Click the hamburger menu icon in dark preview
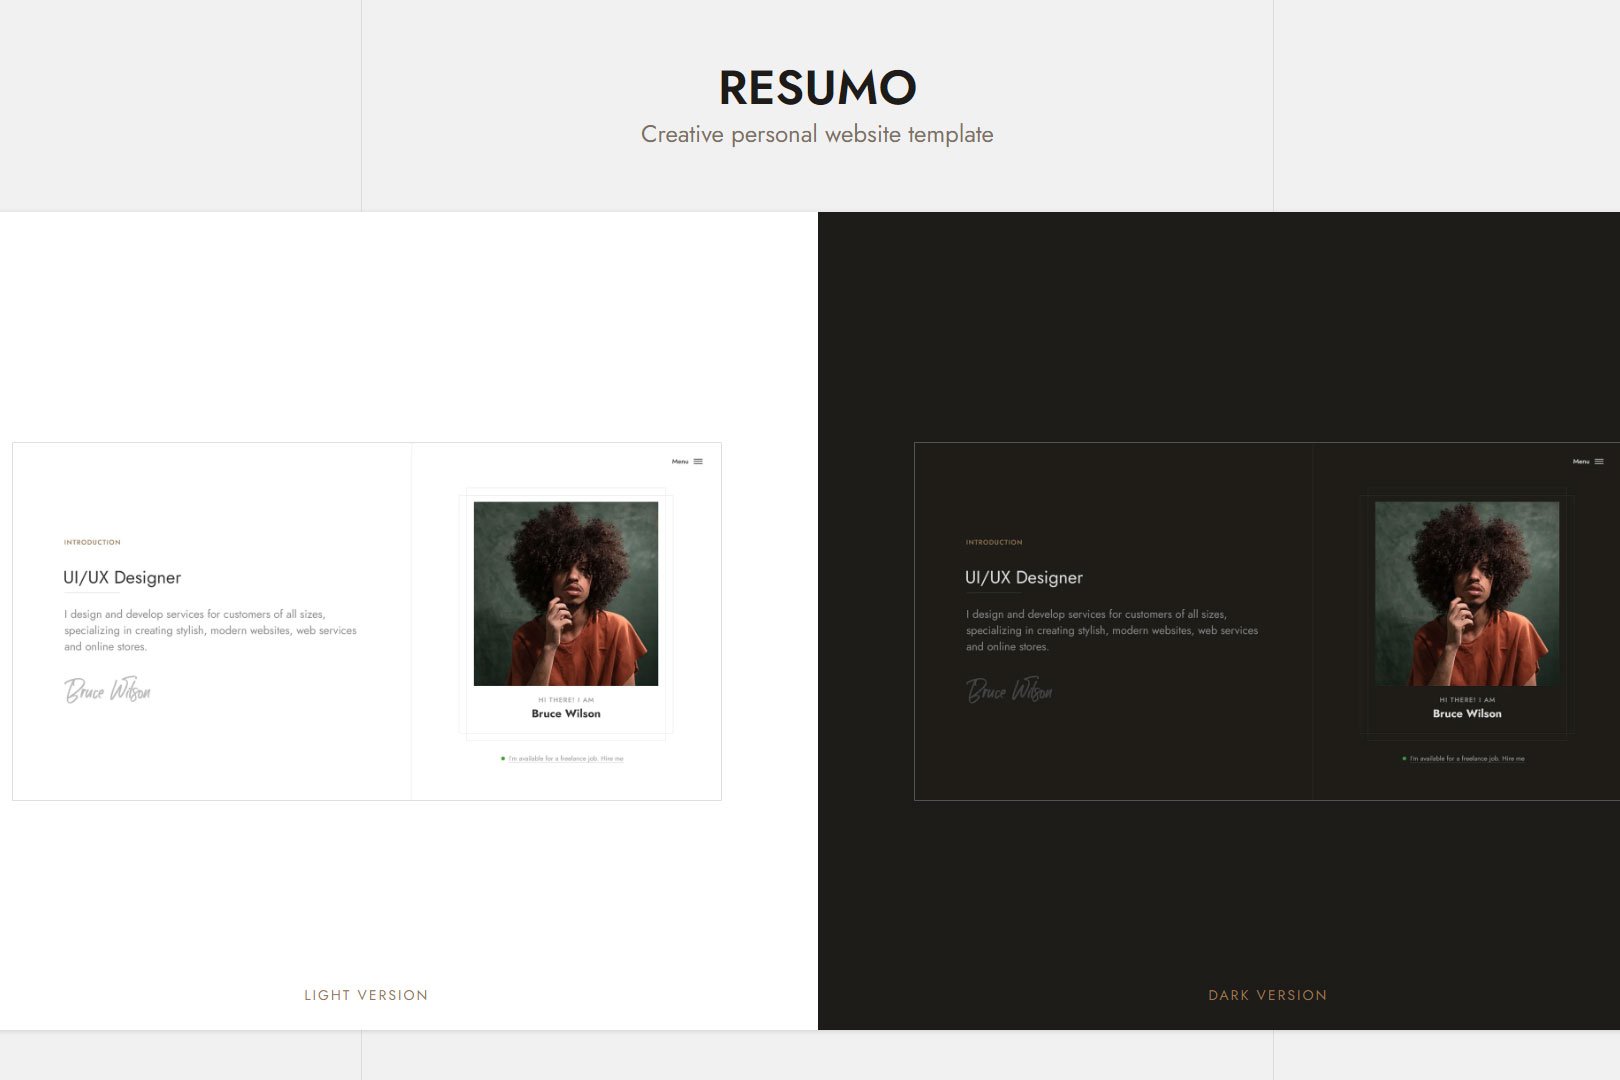This screenshot has width=1620, height=1080. pos(1599,461)
